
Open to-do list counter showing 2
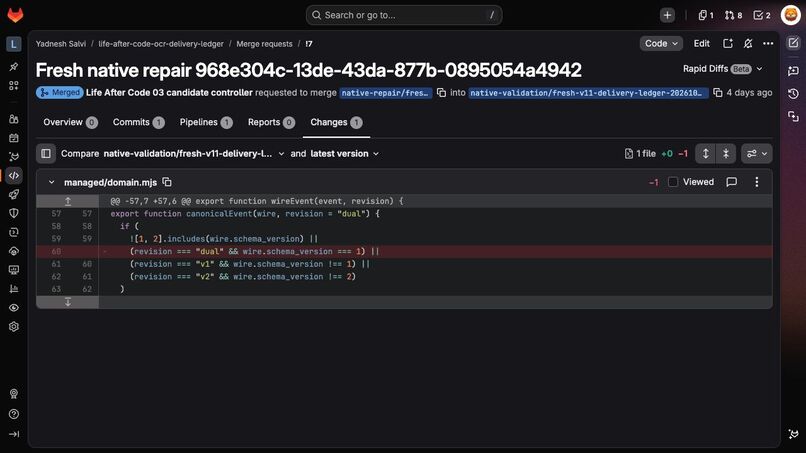coord(762,15)
